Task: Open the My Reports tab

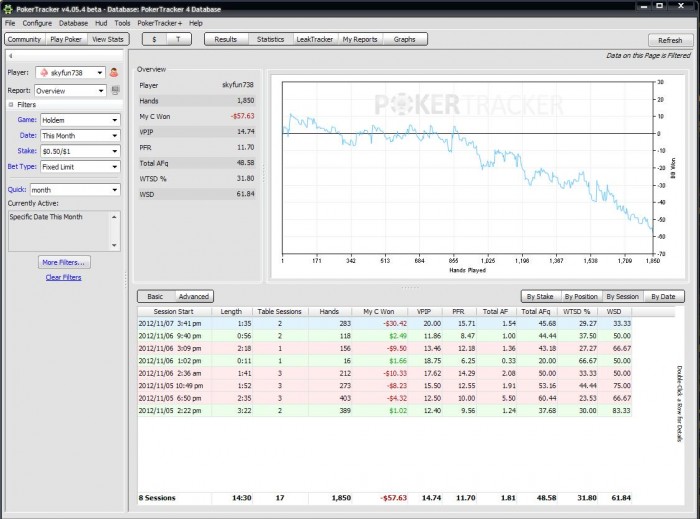Action: coord(360,39)
